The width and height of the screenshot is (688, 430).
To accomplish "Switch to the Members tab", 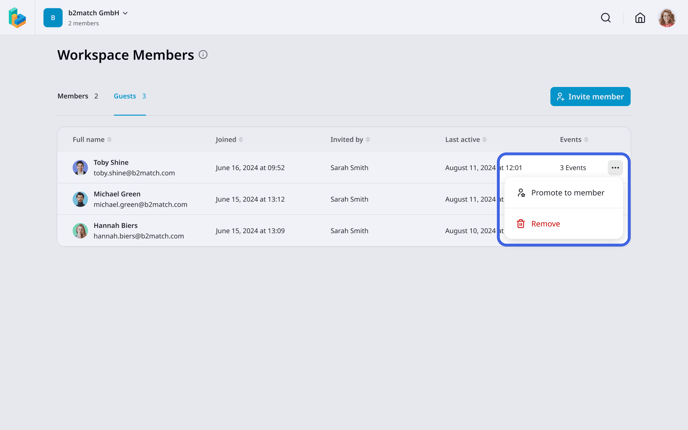I will tap(78, 96).
